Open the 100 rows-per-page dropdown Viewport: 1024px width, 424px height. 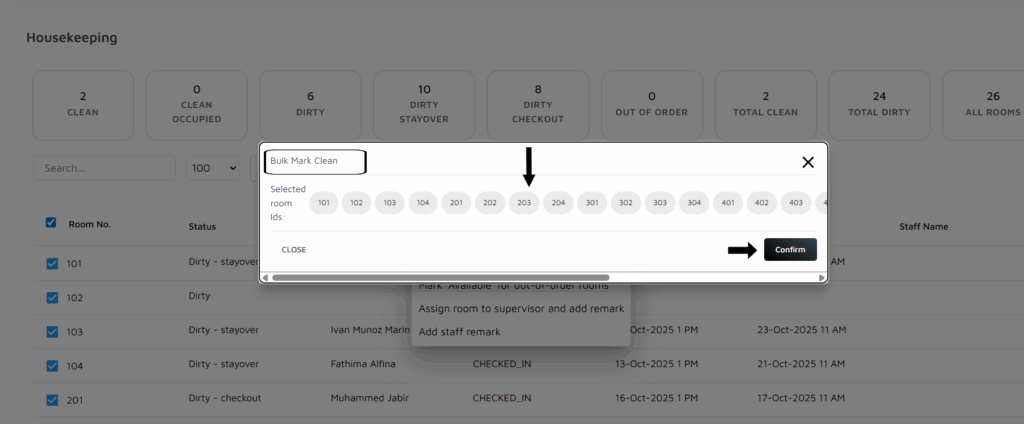click(213, 168)
